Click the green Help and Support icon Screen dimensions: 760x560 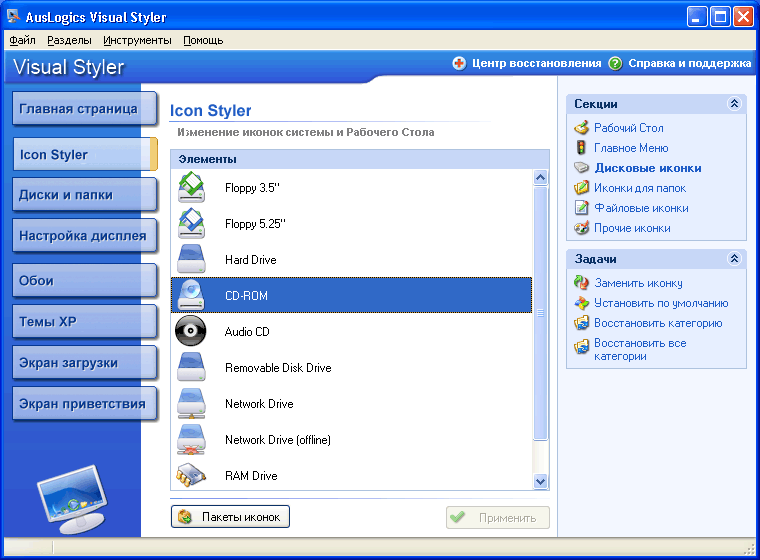pos(616,63)
